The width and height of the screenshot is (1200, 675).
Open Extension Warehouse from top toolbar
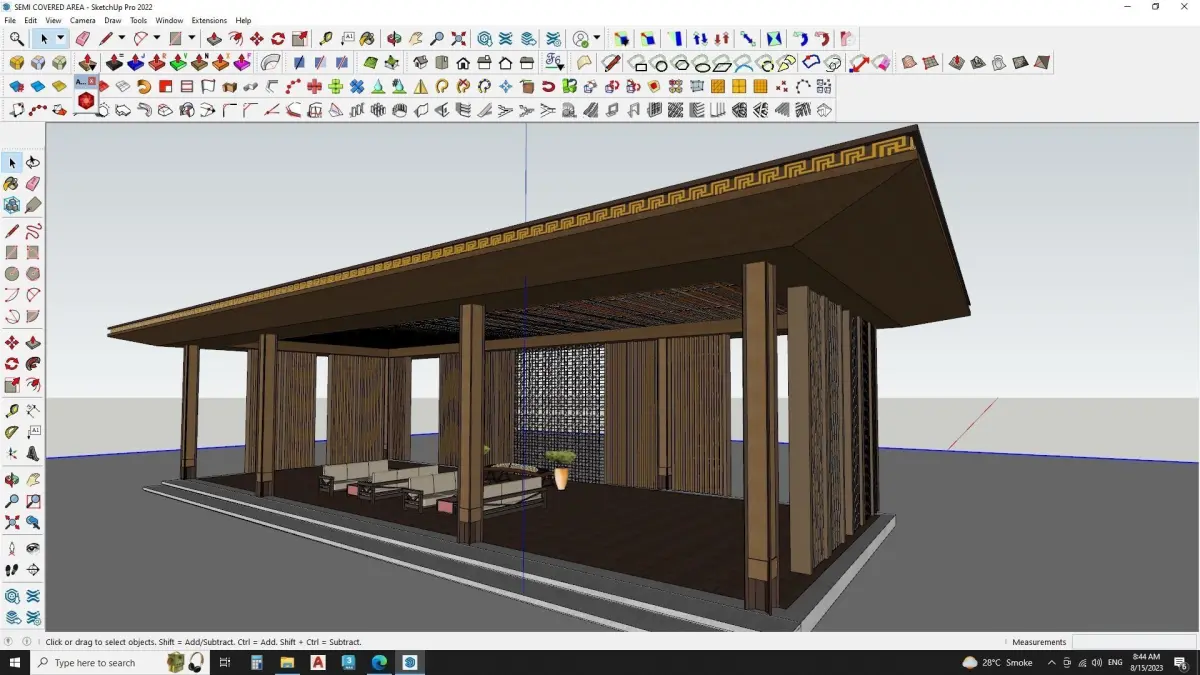pos(506,38)
